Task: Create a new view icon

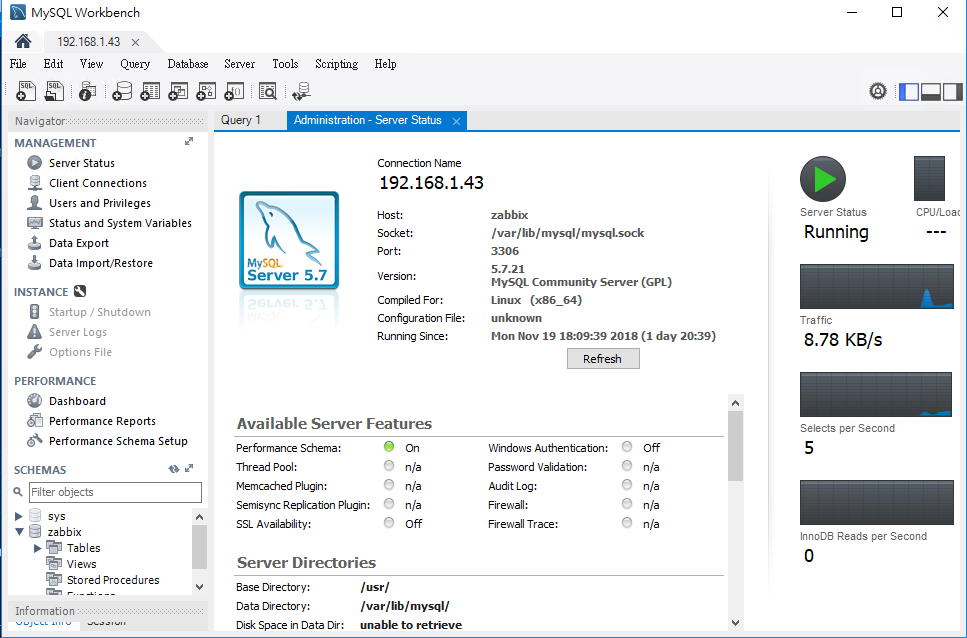Action: (x=178, y=91)
